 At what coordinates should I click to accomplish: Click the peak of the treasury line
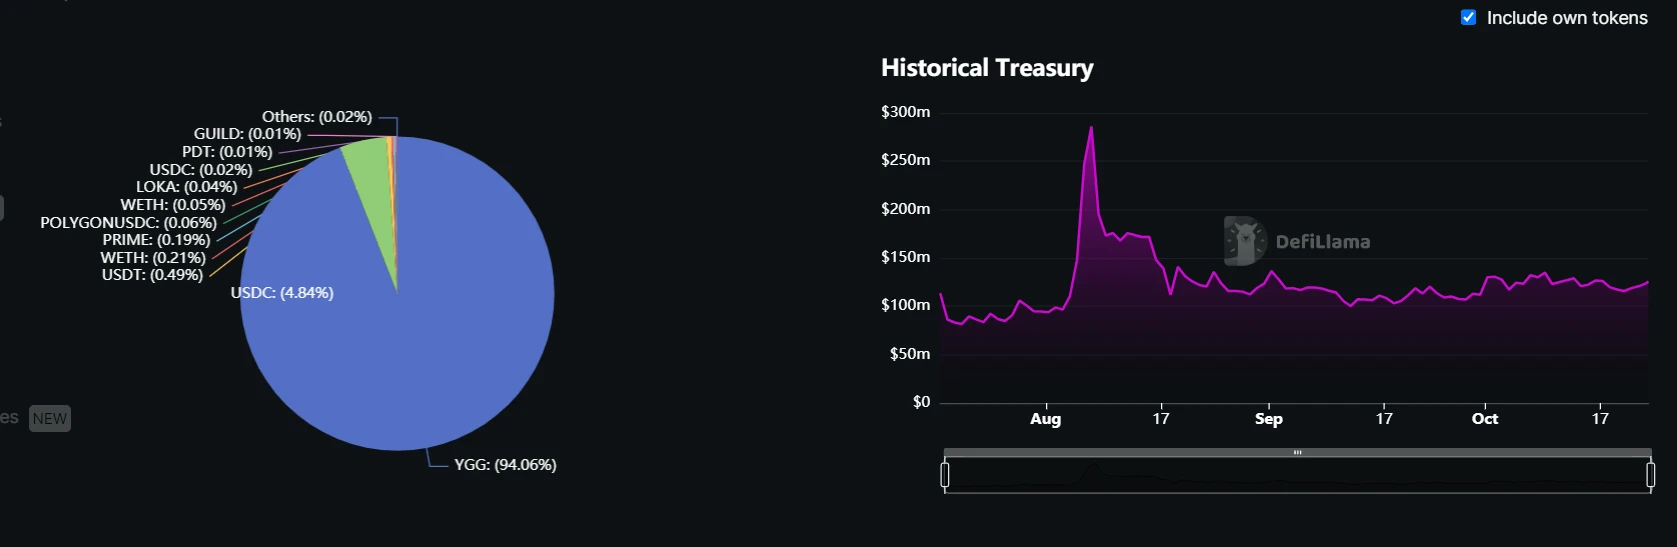[x=1091, y=128]
